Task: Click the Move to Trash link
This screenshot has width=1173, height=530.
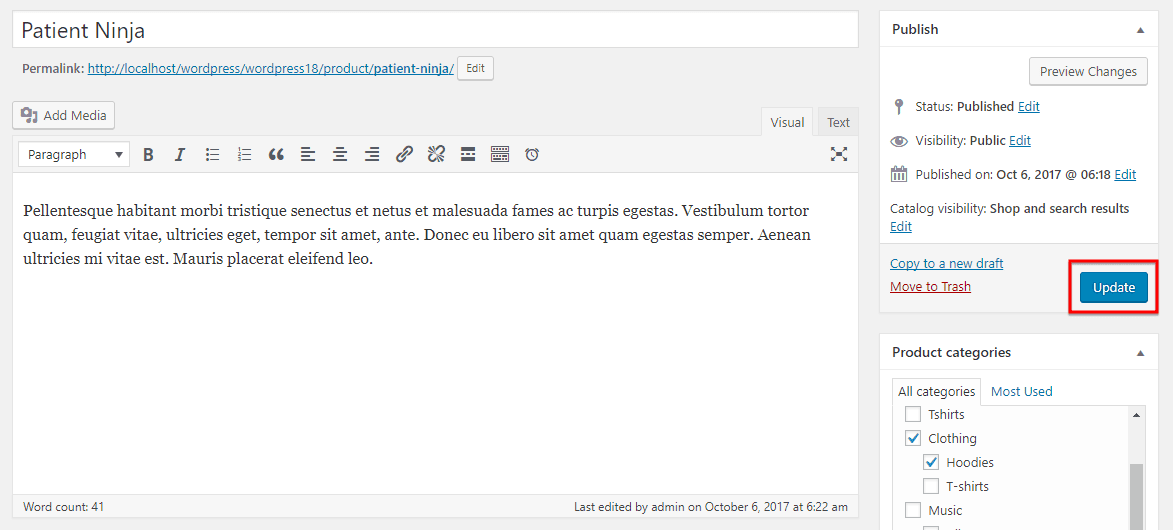Action: pyautogui.click(x=930, y=287)
